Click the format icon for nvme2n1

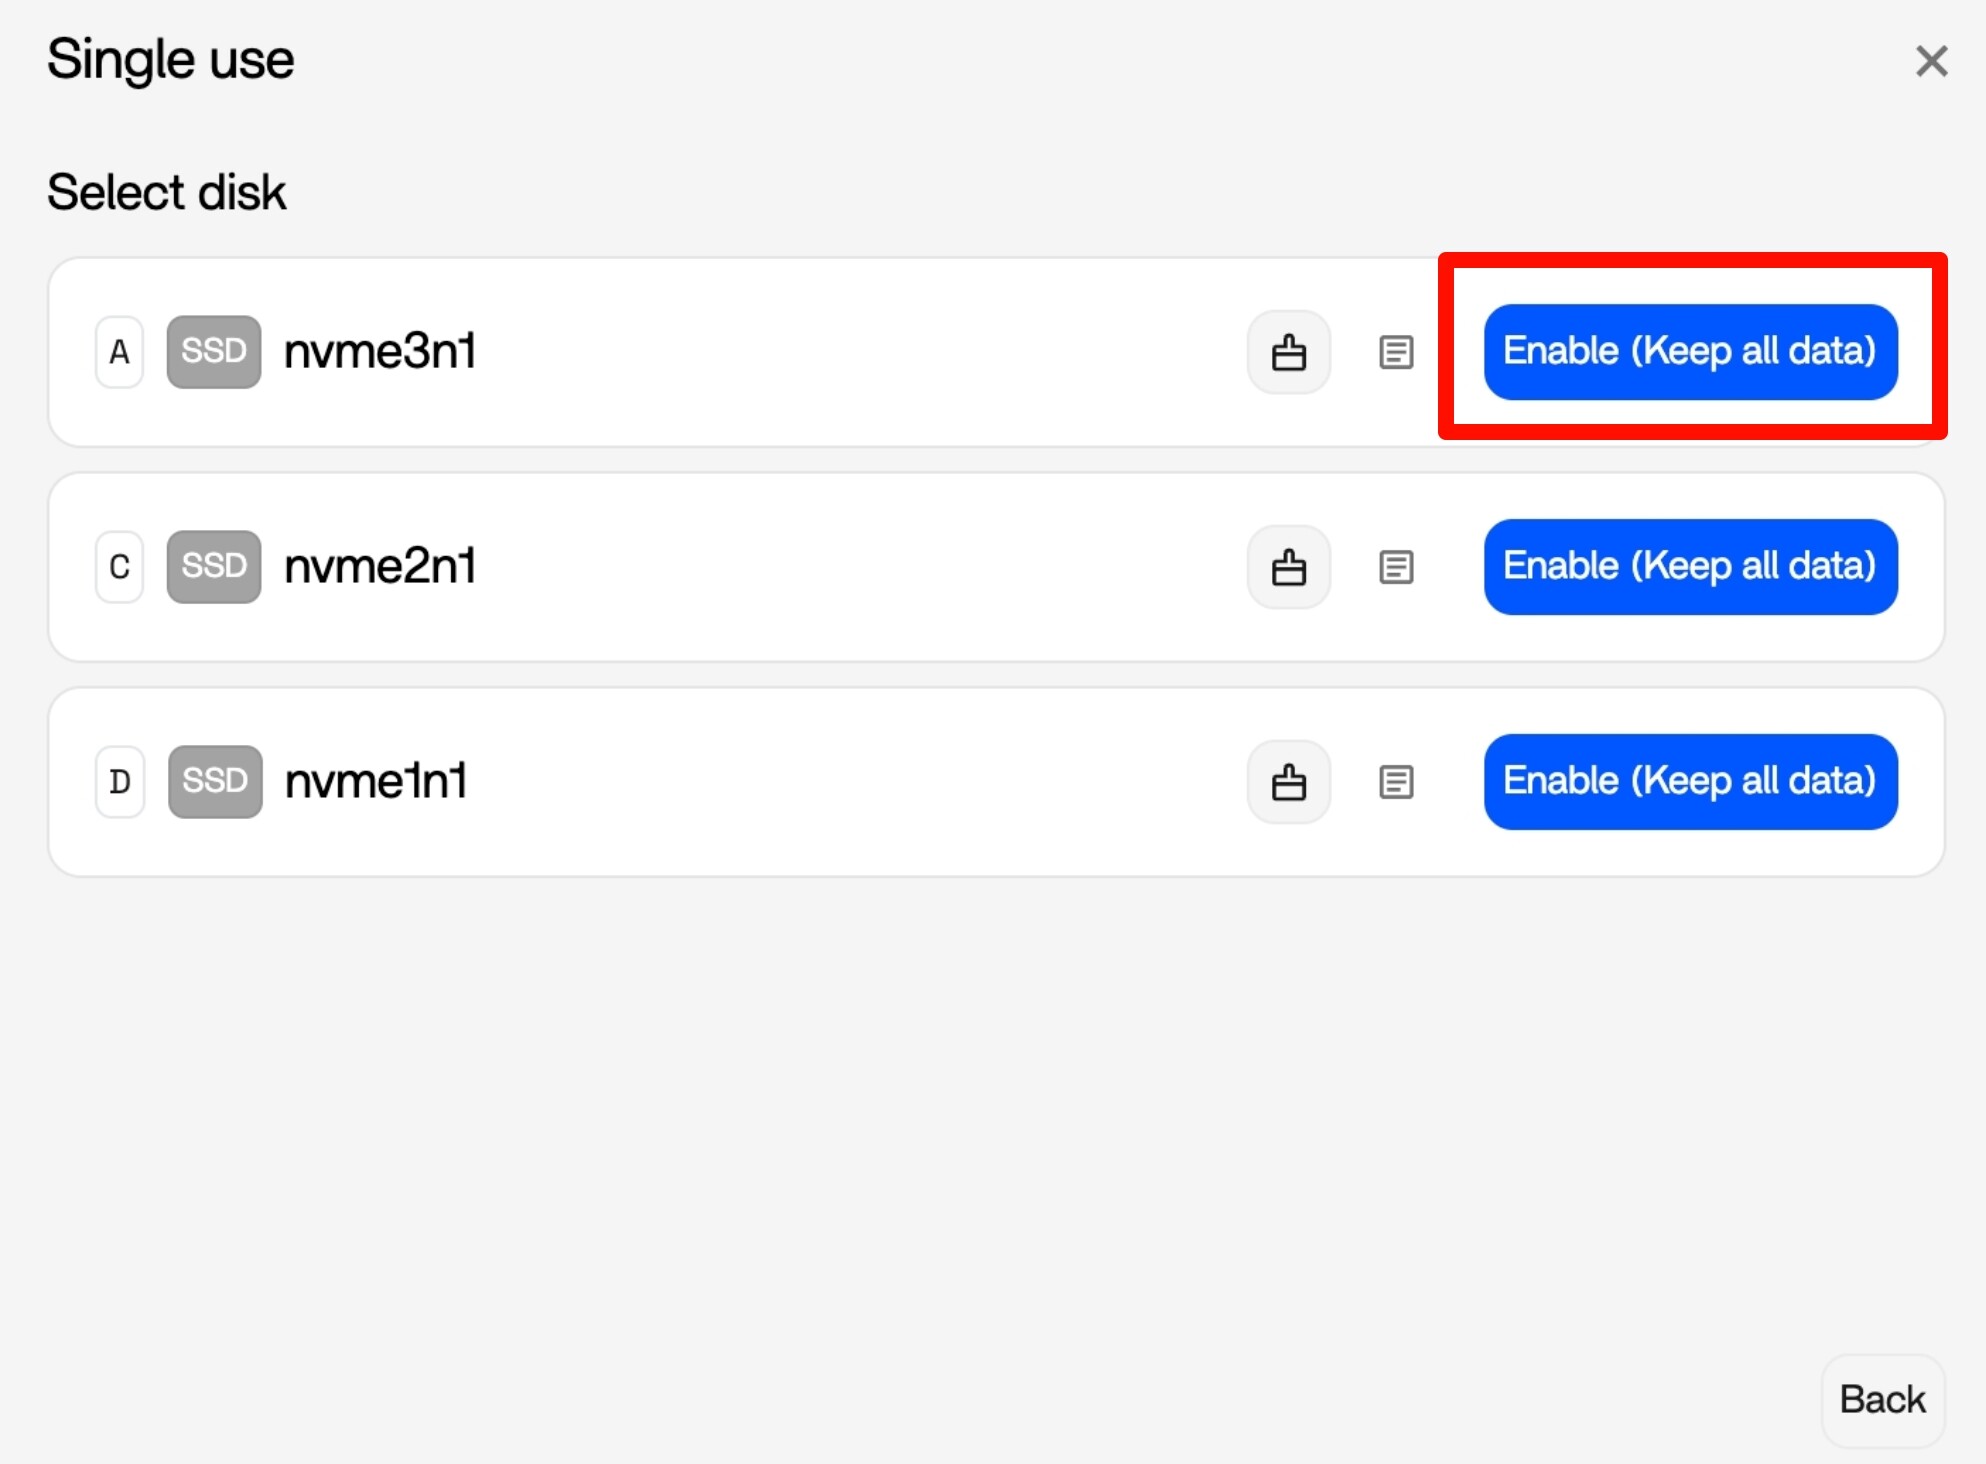(x=1288, y=567)
